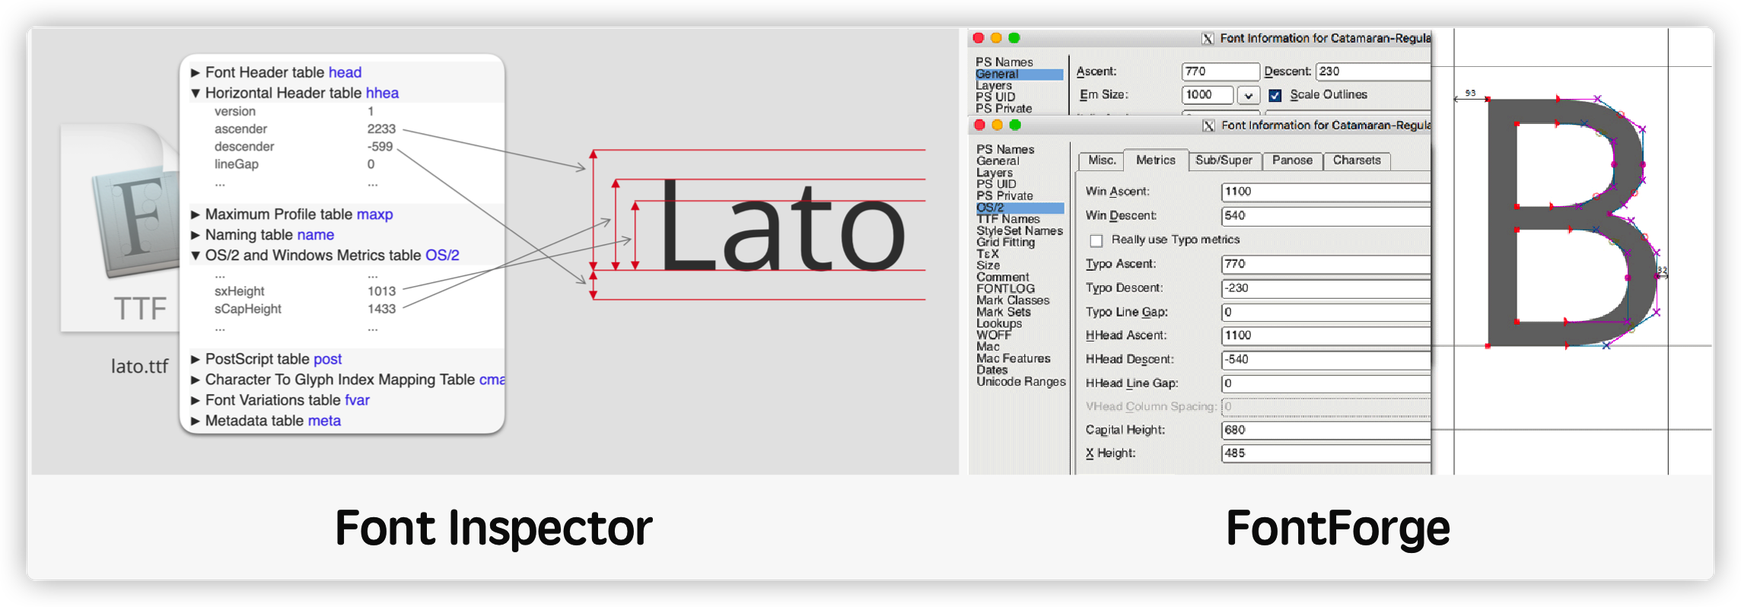
Task: Follow the blue 'name' link
Action: coord(315,235)
